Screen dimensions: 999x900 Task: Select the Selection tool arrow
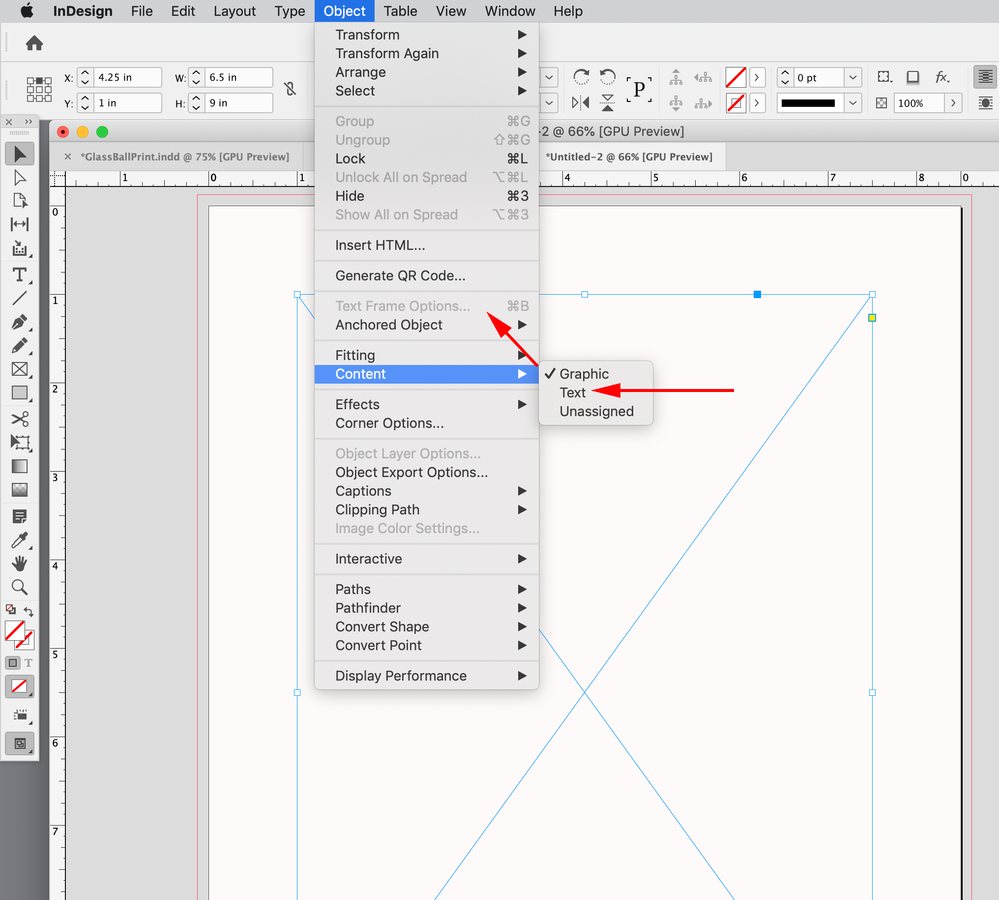pos(20,154)
